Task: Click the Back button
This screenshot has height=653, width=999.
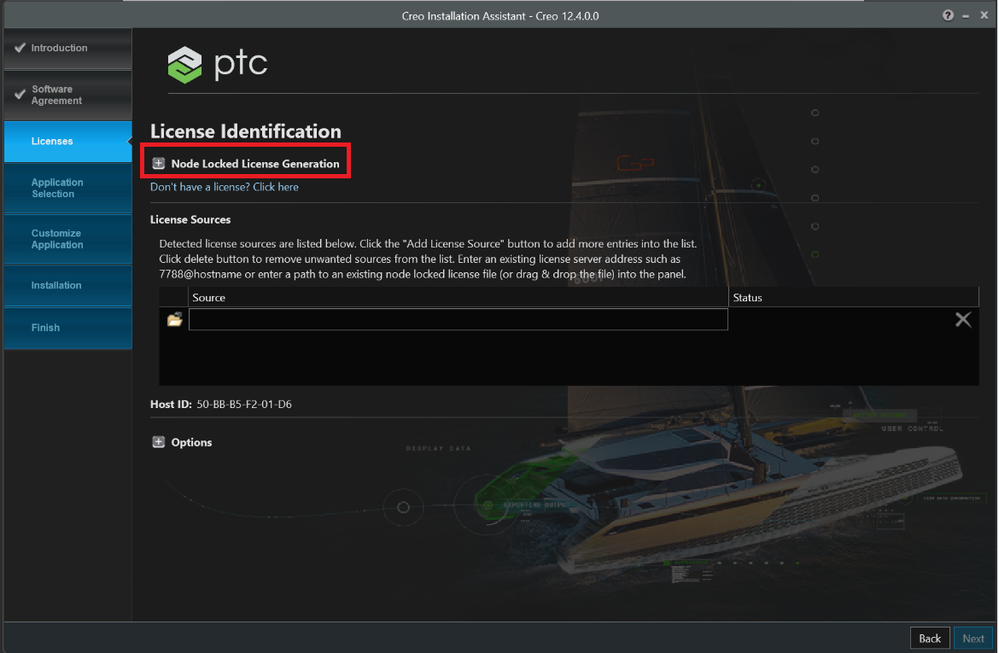Action: pyautogui.click(x=930, y=638)
